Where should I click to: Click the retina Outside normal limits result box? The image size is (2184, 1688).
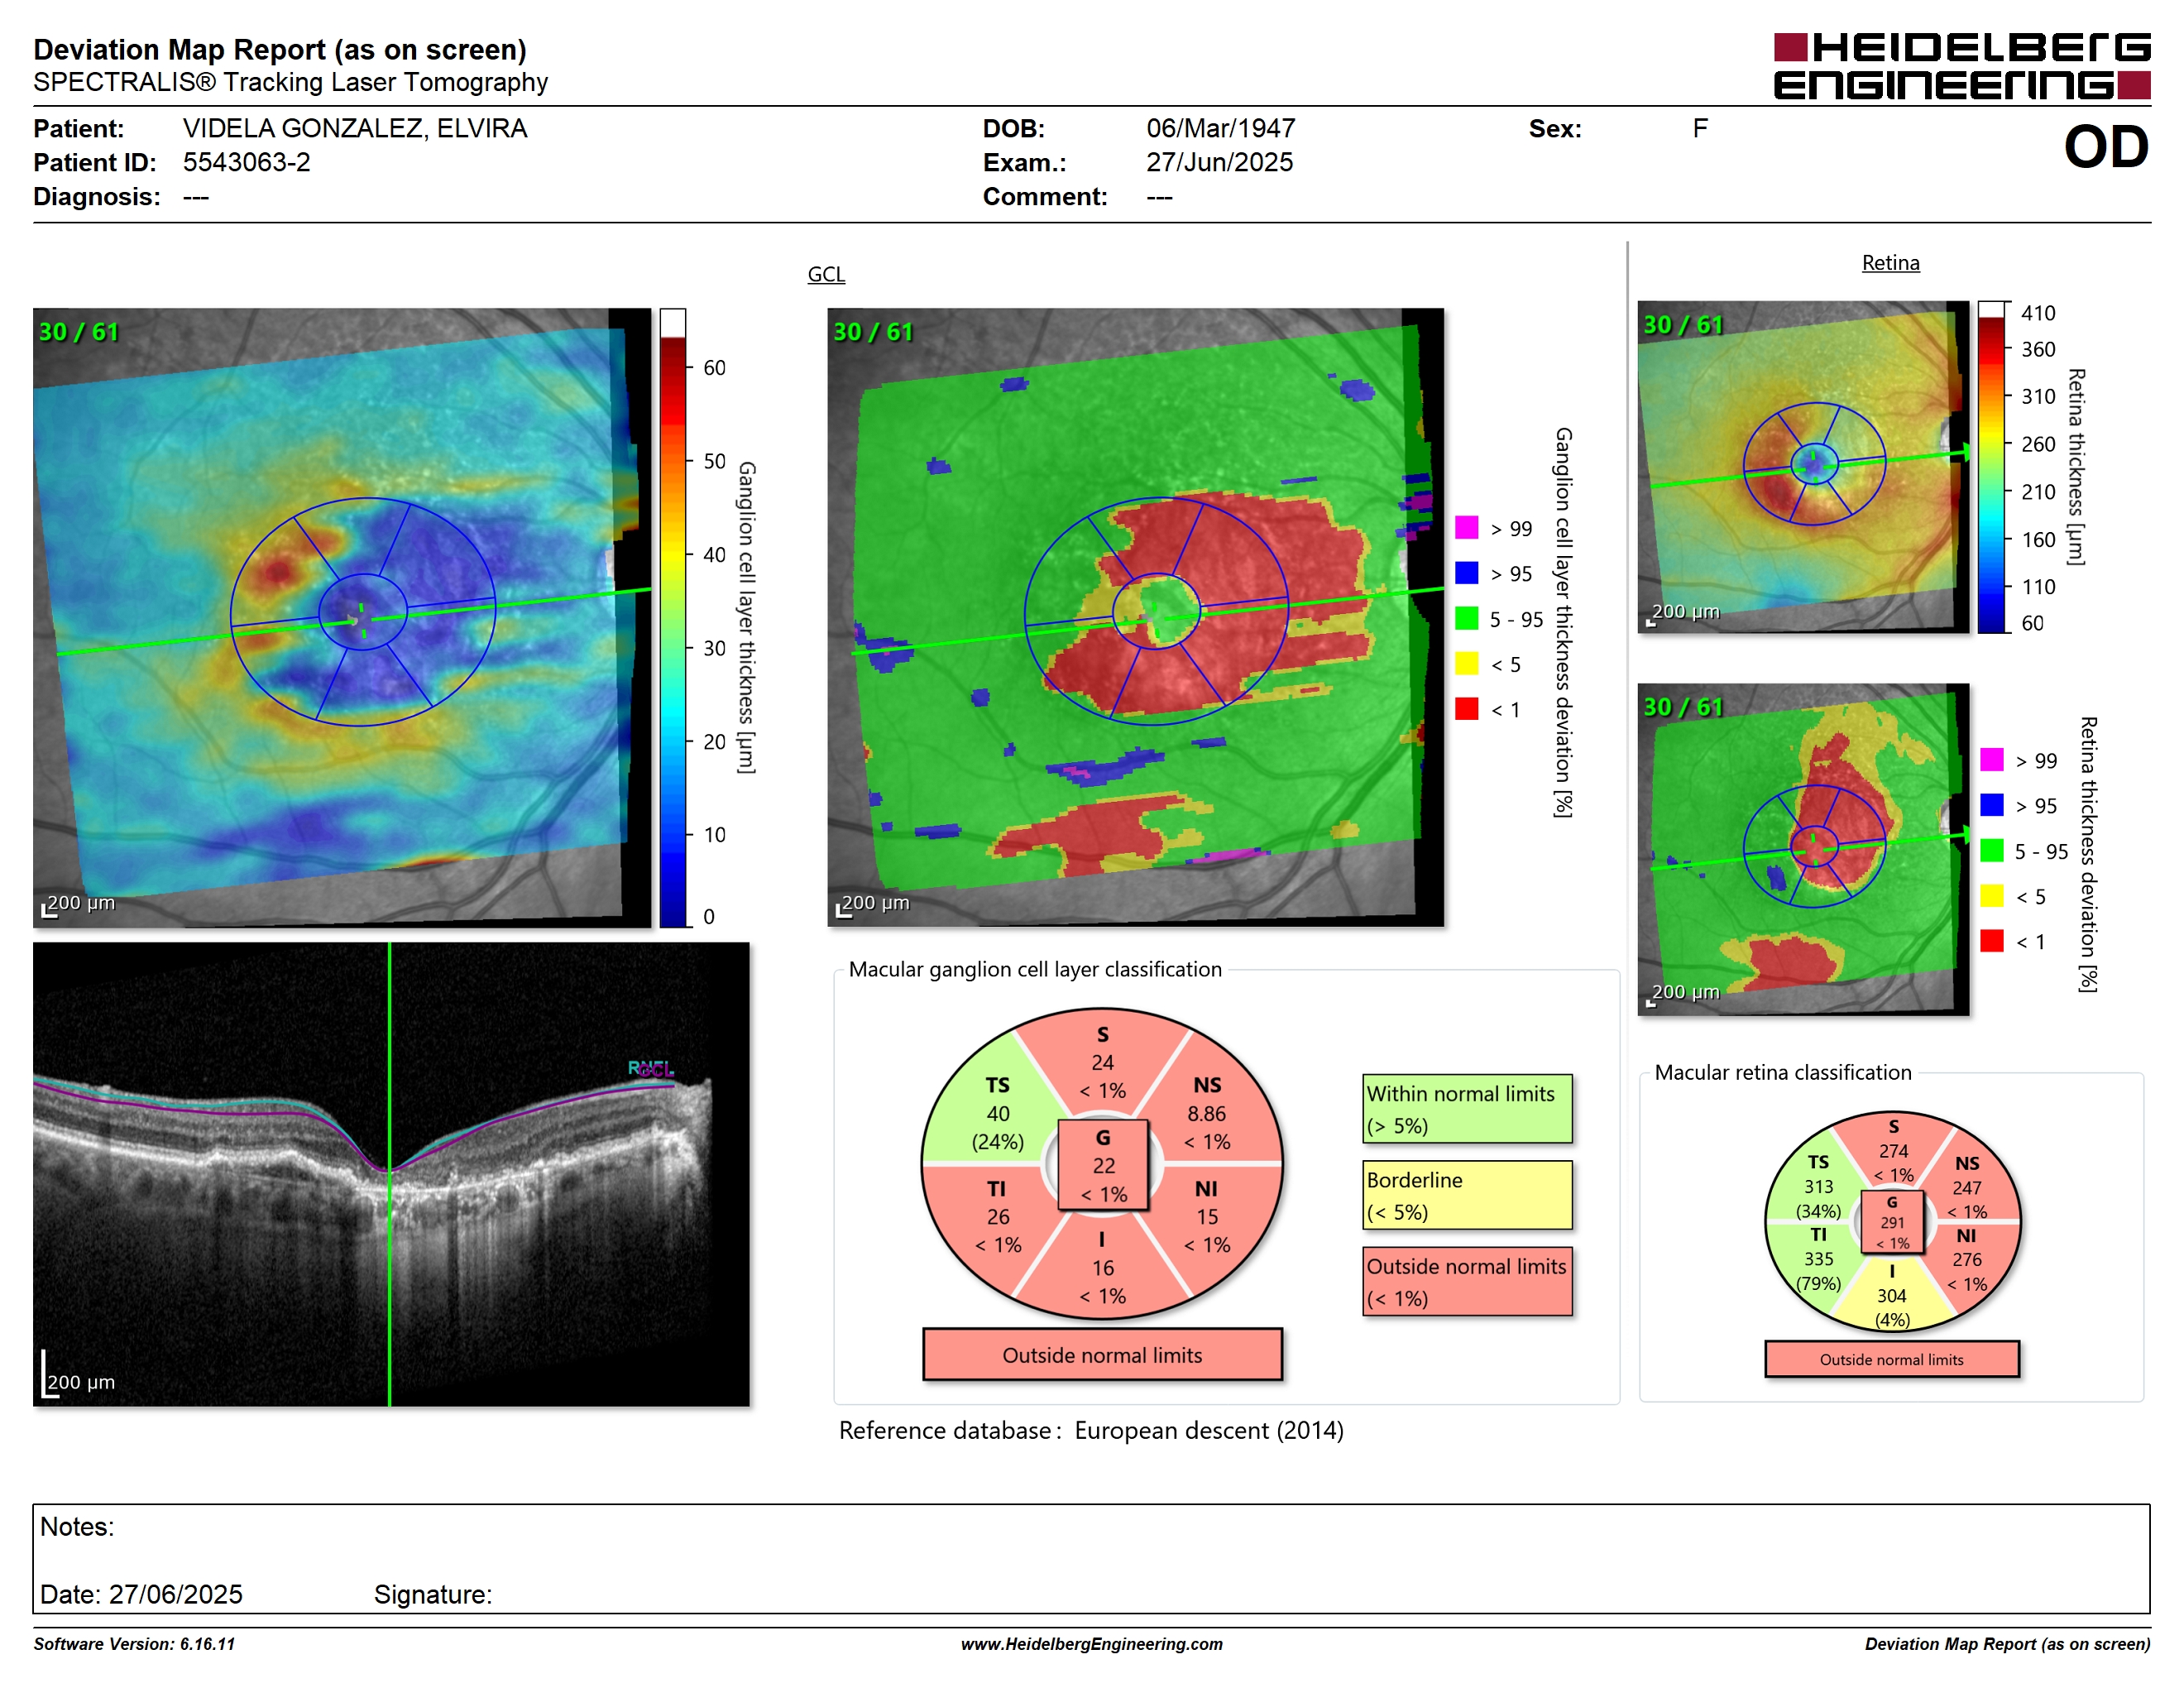coord(1891,1359)
